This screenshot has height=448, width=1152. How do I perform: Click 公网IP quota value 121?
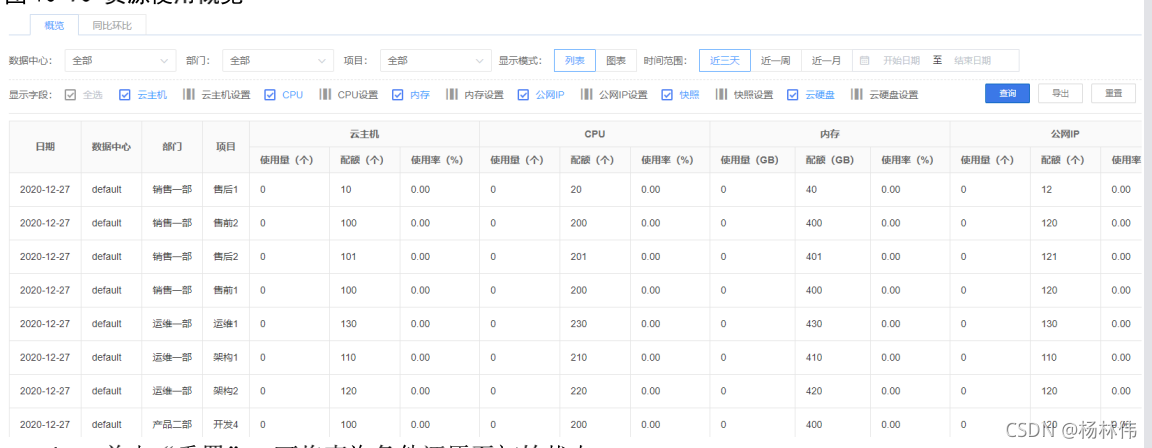pos(1049,257)
